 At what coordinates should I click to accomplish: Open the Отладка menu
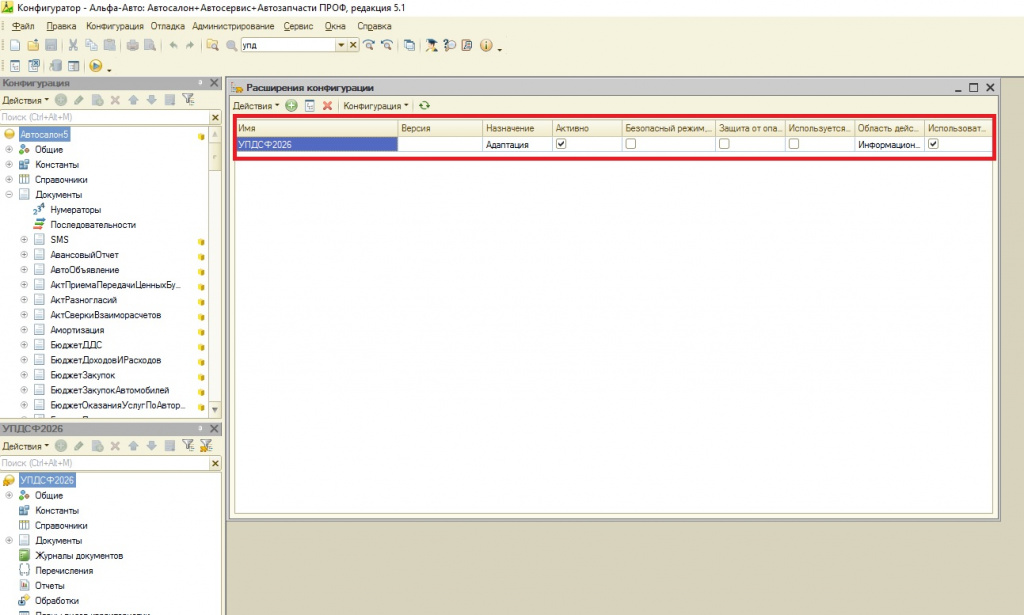click(x=168, y=26)
